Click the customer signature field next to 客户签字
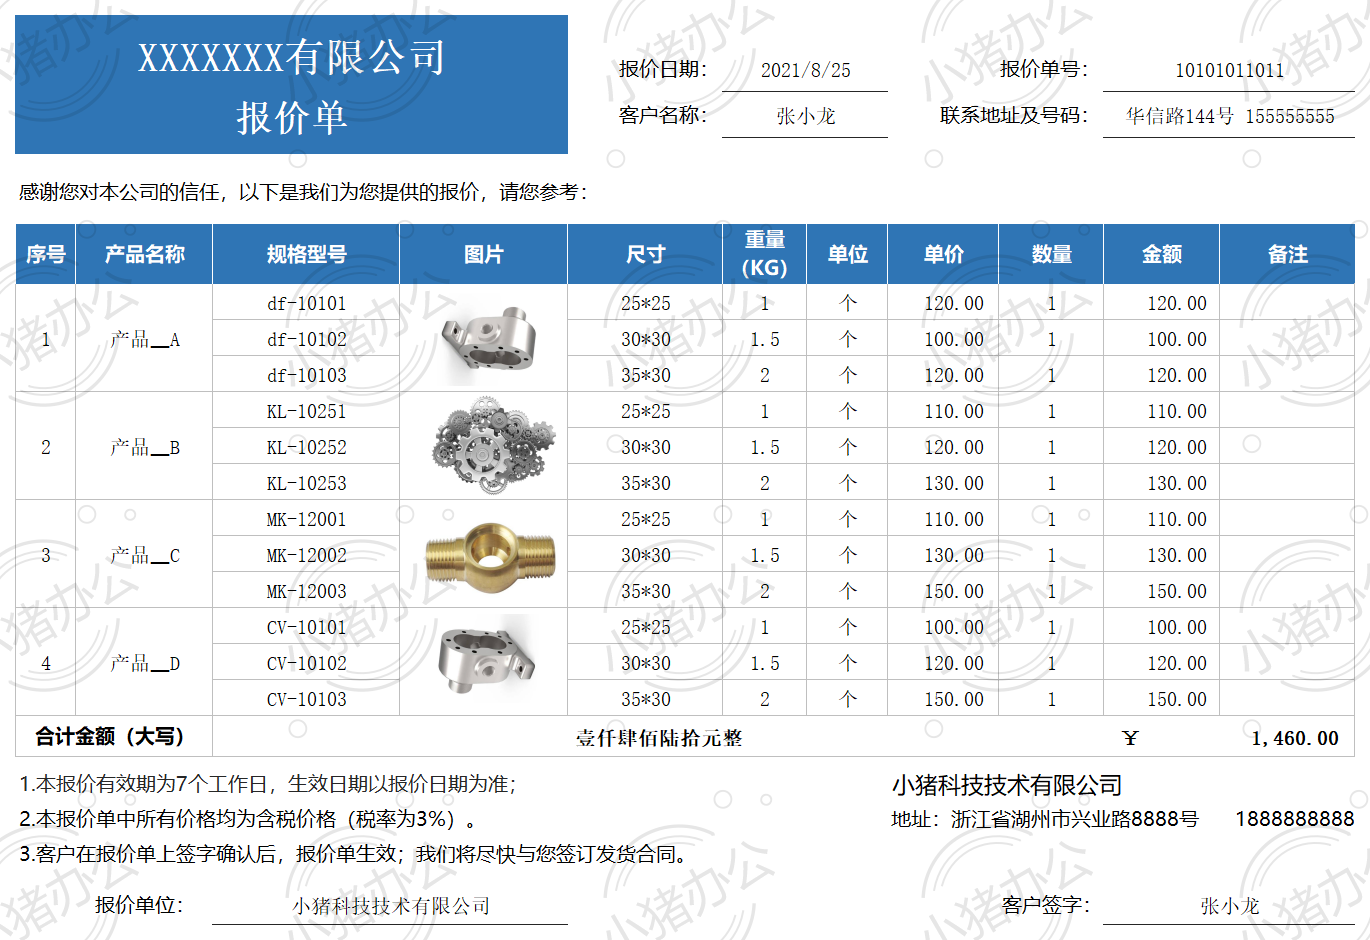The width and height of the screenshot is (1370, 940). [1229, 906]
